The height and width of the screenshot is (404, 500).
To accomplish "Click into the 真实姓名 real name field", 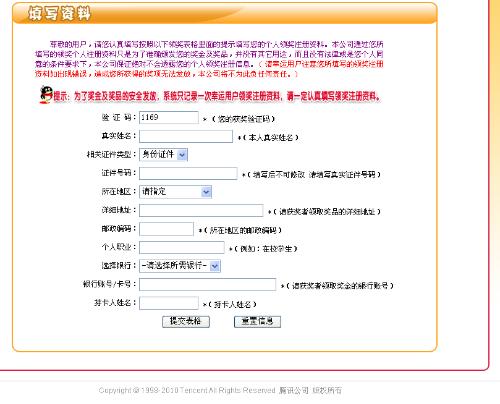I will pyautogui.click(x=186, y=136).
